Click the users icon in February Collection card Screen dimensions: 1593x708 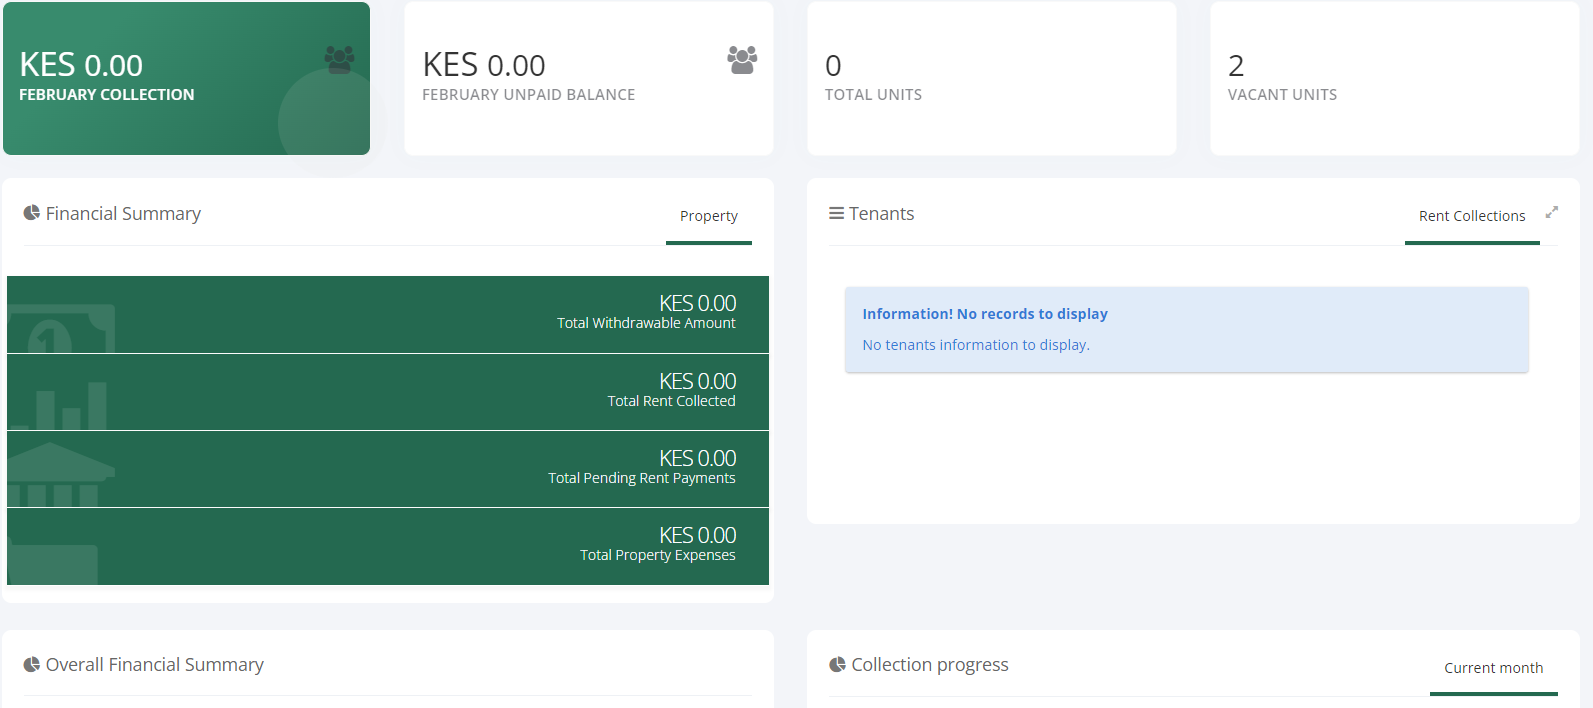pos(339,60)
